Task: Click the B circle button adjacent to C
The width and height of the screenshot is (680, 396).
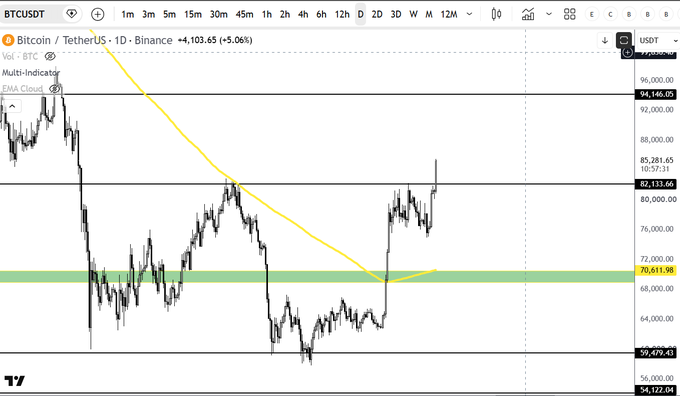Action: coord(629,14)
